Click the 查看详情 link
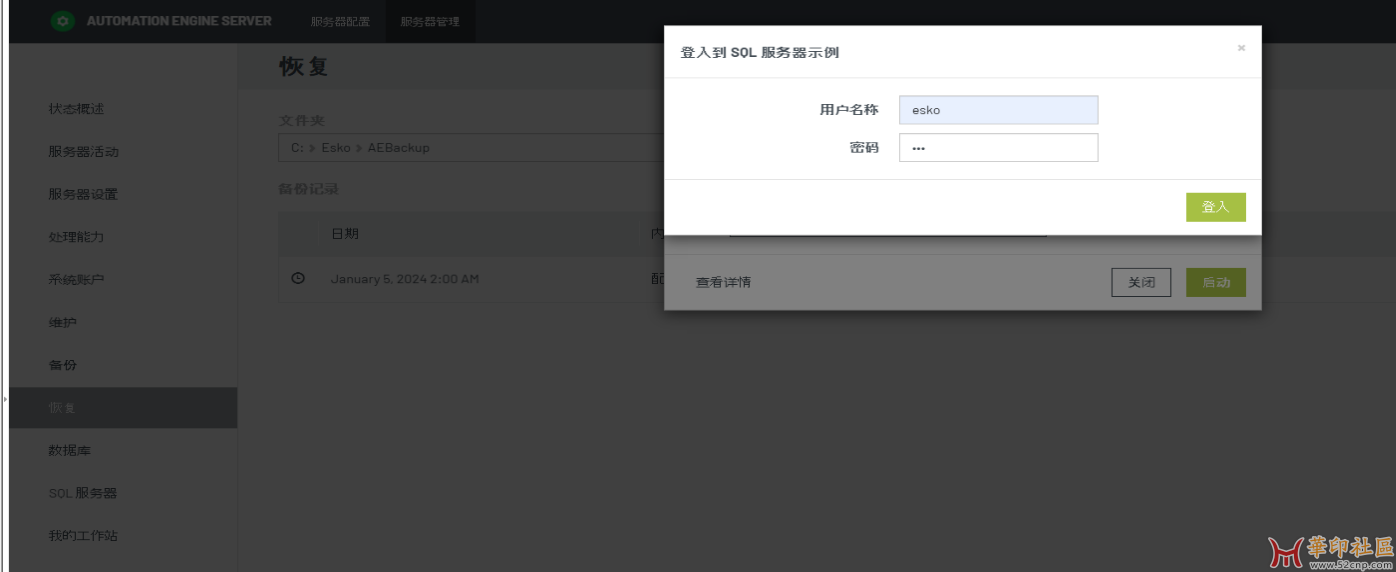The image size is (1396, 572). (x=723, y=283)
